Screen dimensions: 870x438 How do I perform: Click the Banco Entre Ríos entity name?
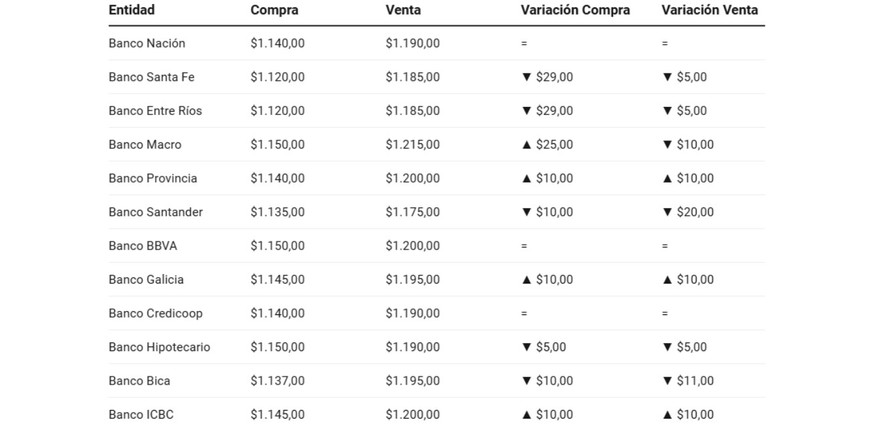click(x=155, y=111)
